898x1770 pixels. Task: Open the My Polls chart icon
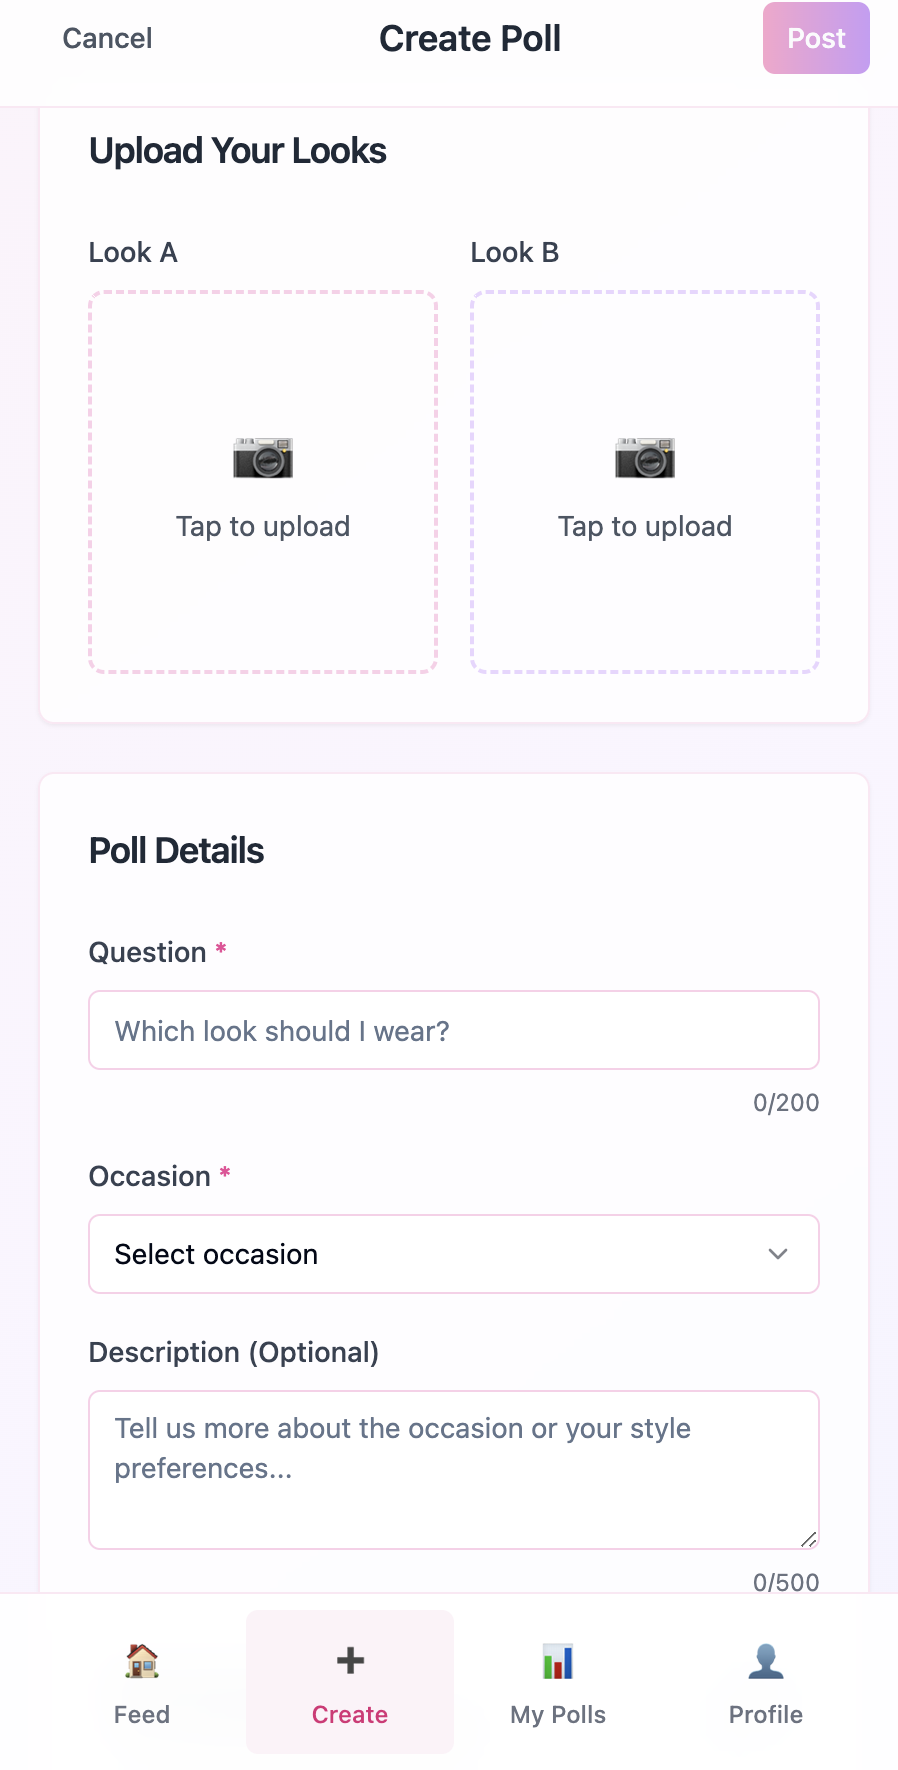[558, 1661]
